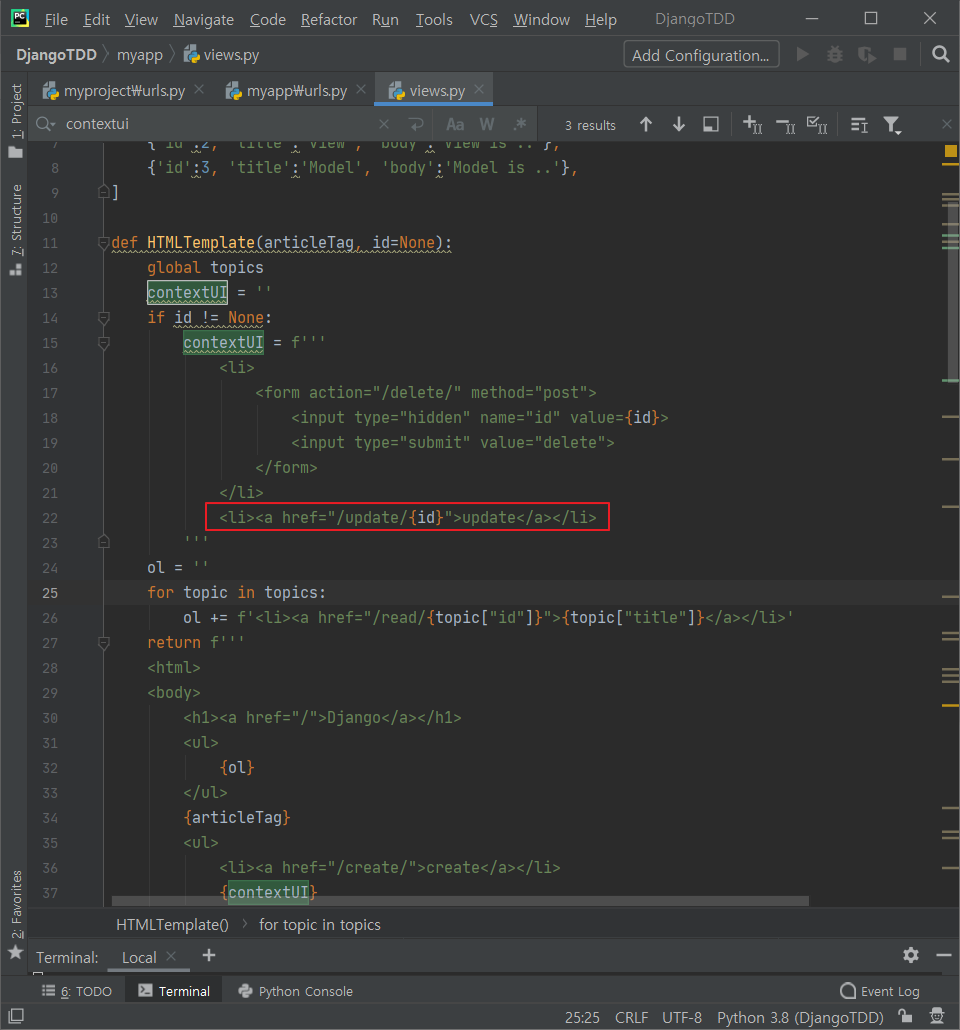Click the search text input field
960x1030 pixels.
pos(217,124)
